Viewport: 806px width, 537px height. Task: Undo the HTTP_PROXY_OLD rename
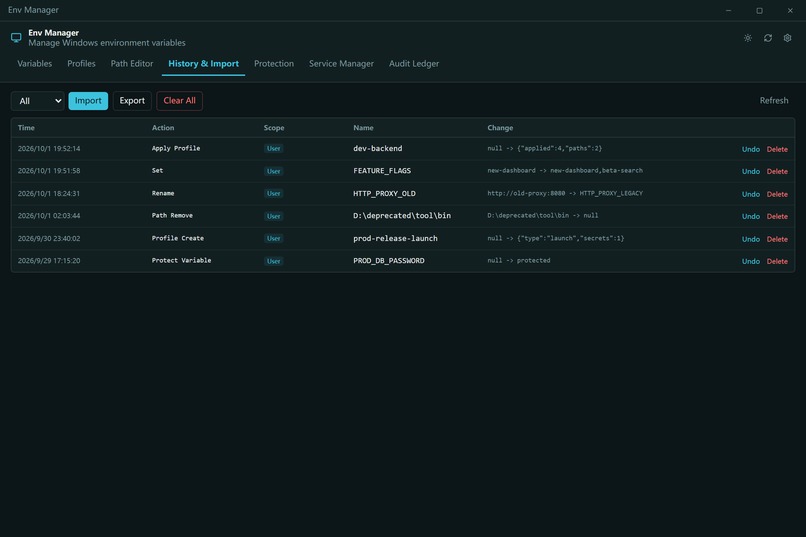point(750,194)
